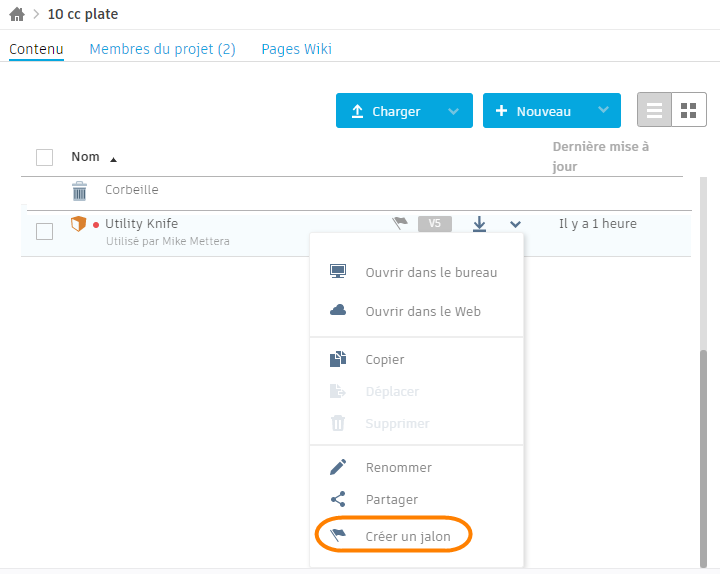Switch to list view
Image resolution: width=720 pixels, height=574 pixels.
coord(654,110)
